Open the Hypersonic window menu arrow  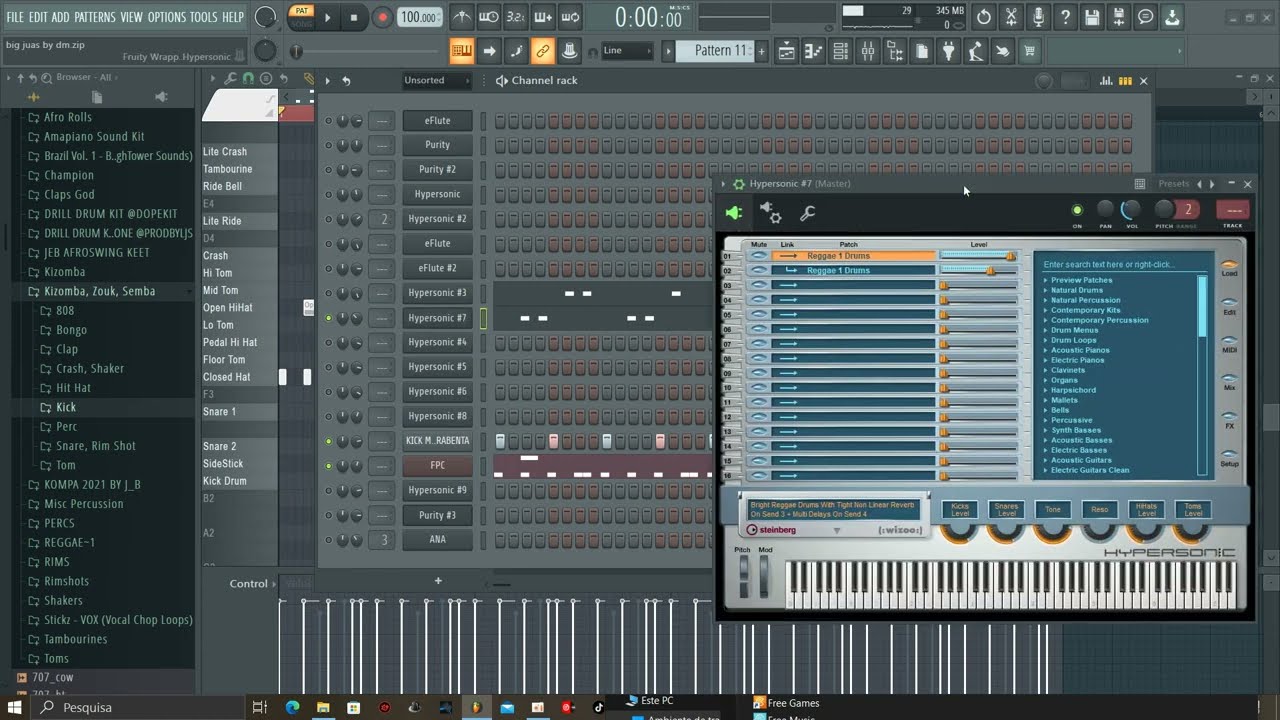[724, 184]
